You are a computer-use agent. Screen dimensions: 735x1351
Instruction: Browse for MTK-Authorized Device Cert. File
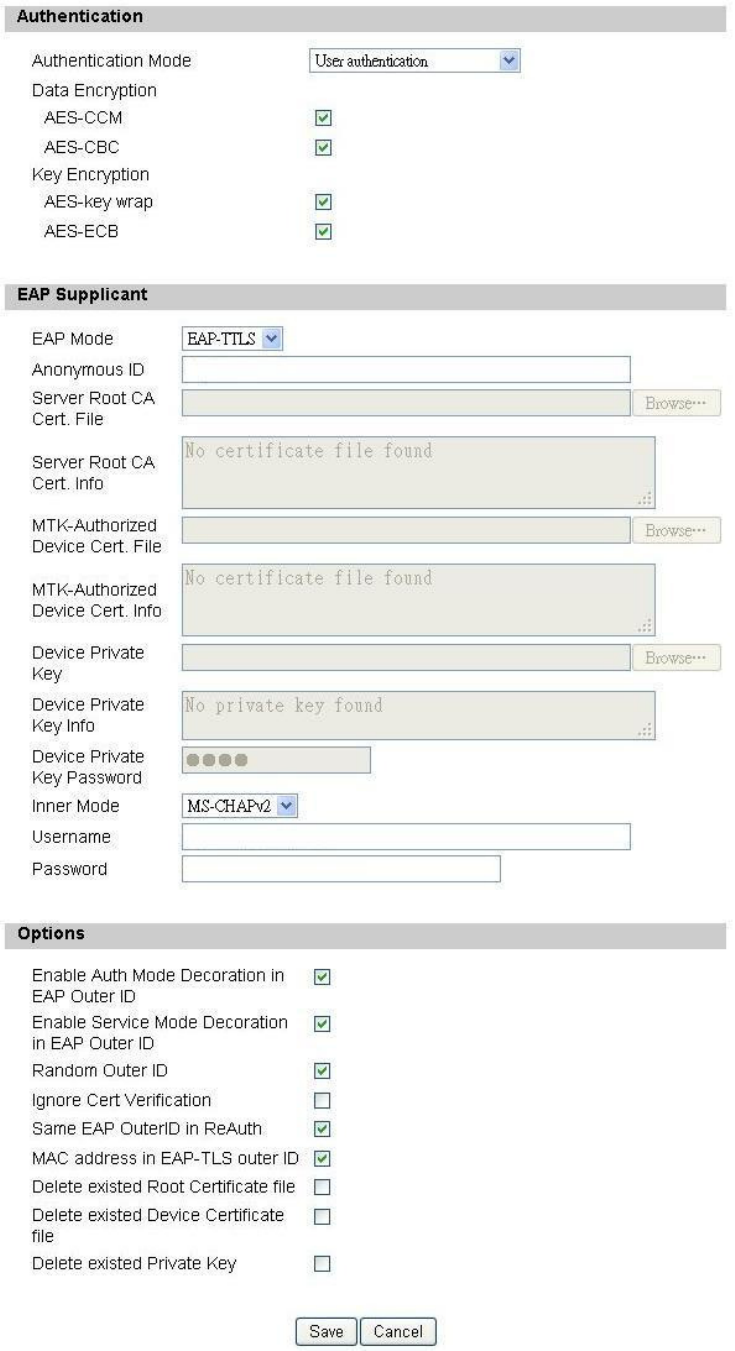point(677,530)
